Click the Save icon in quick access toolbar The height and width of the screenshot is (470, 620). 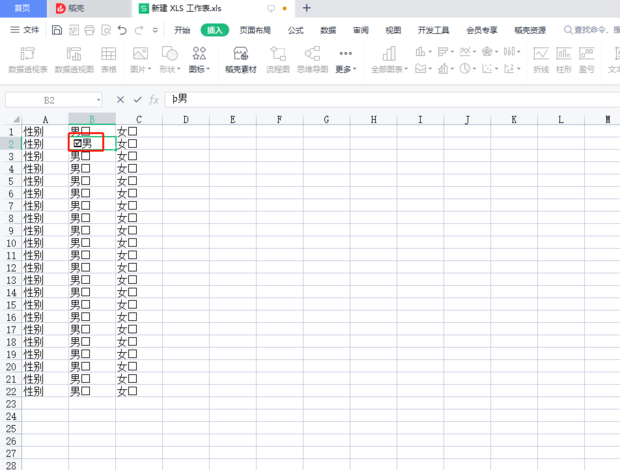[x=57, y=30]
